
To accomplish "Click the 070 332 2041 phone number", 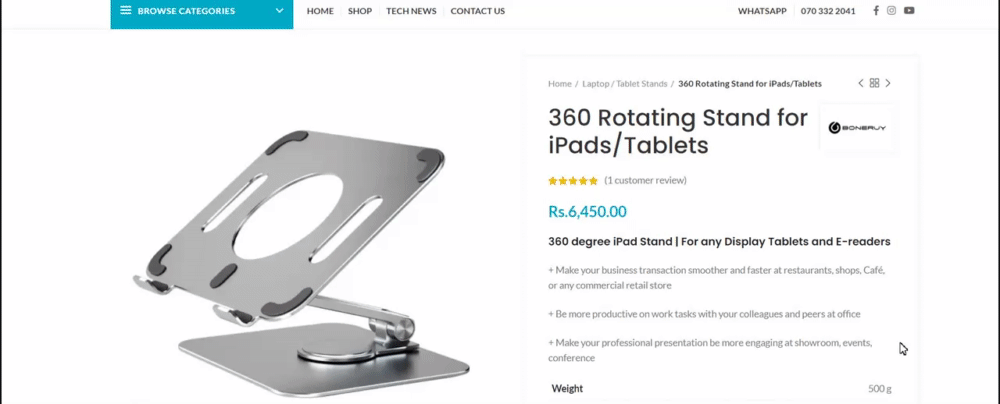I will click(828, 11).
